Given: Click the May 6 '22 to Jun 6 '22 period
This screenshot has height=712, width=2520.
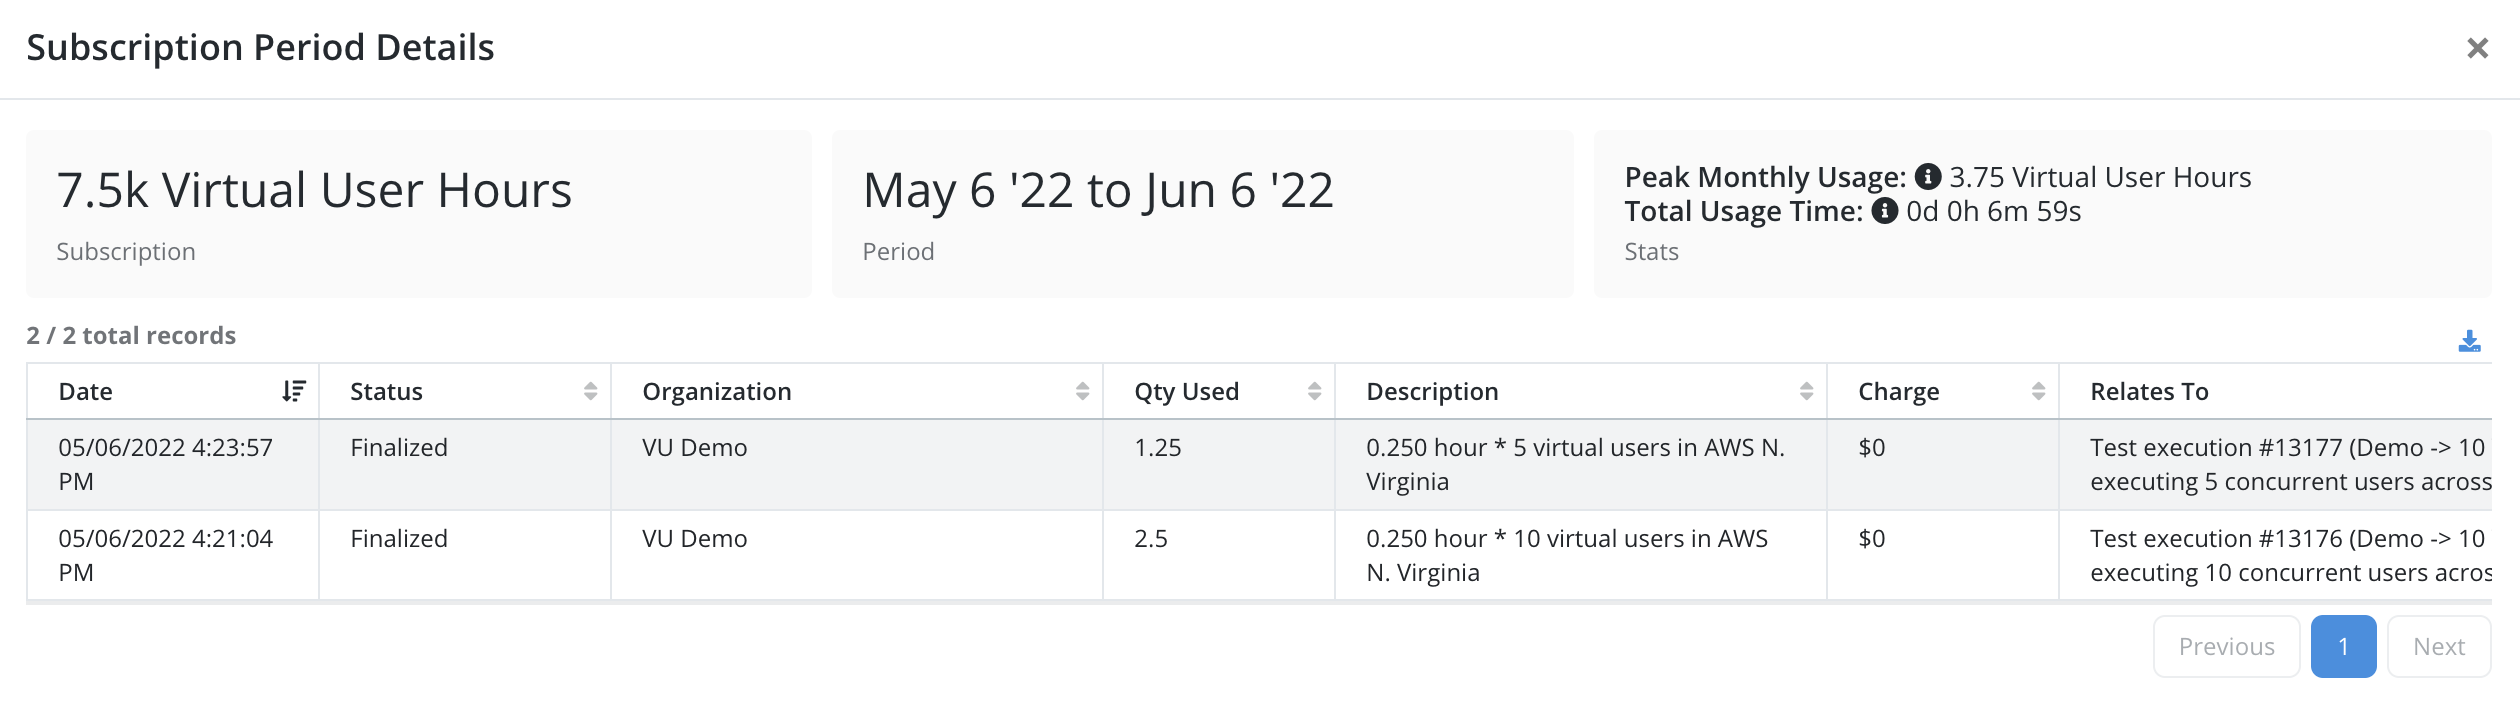Looking at the screenshot, I should point(1098,190).
